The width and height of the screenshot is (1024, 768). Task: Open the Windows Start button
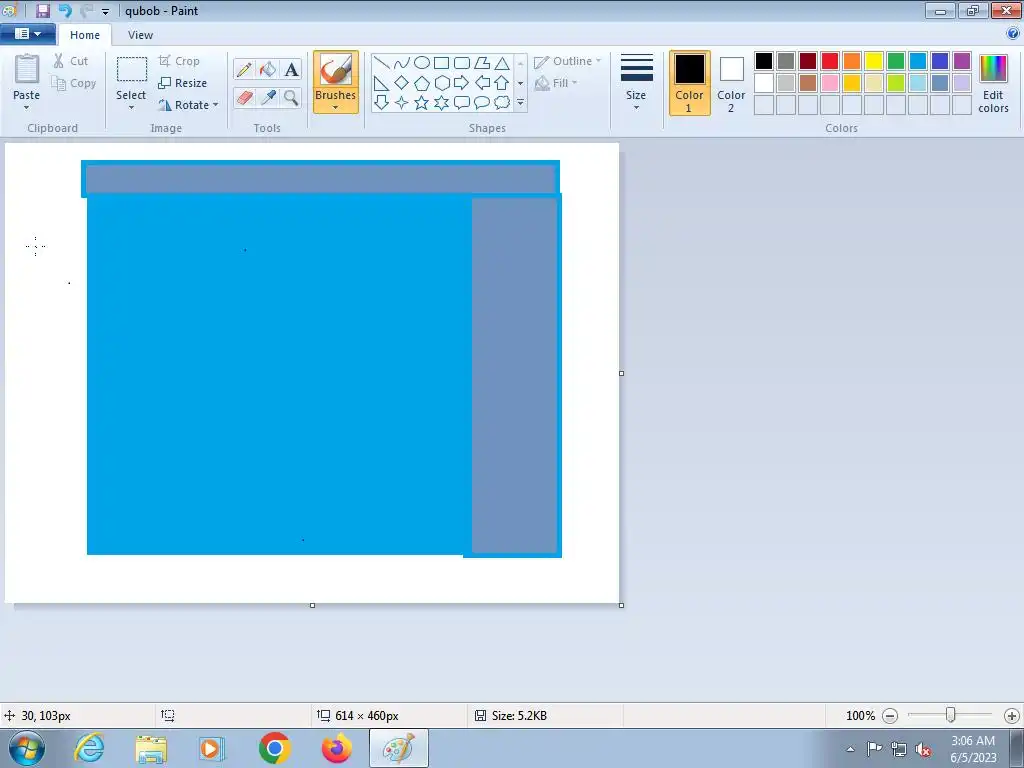(x=27, y=748)
